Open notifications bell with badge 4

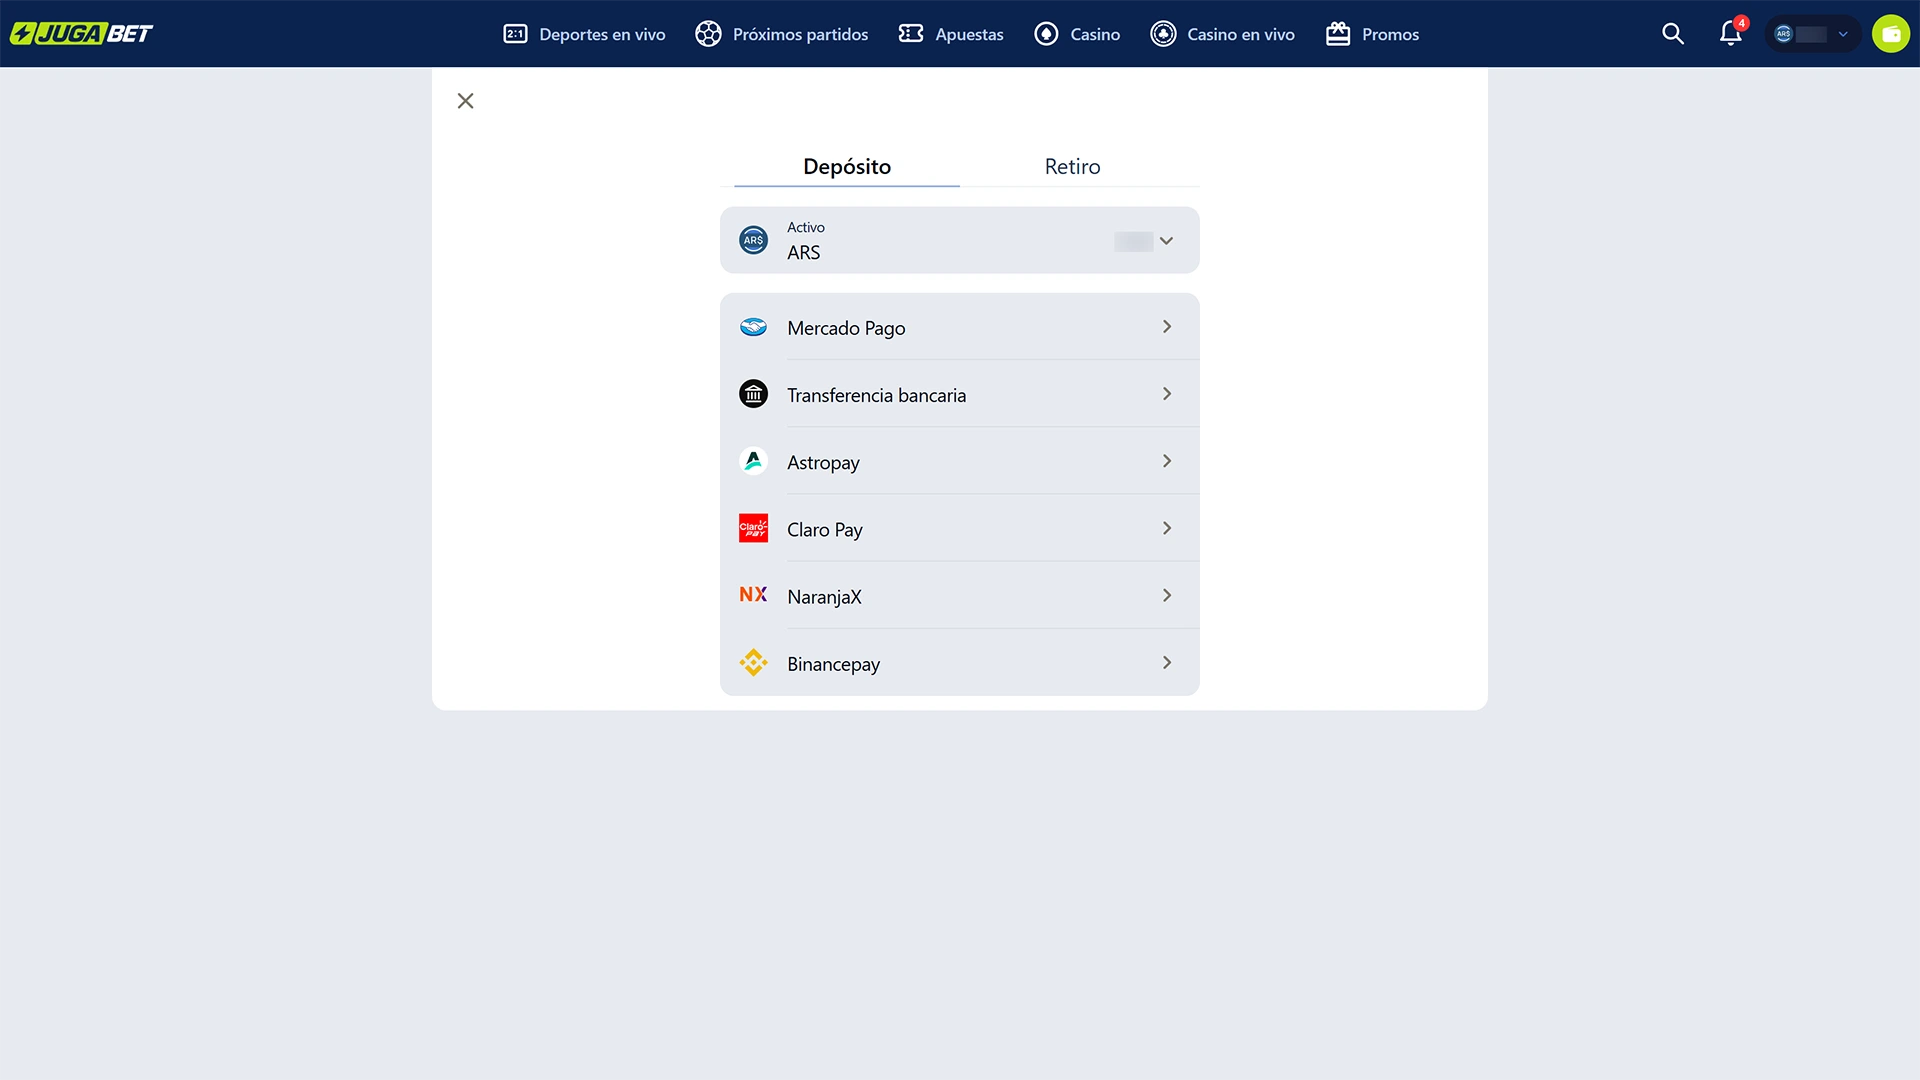(x=1731, y=33)
